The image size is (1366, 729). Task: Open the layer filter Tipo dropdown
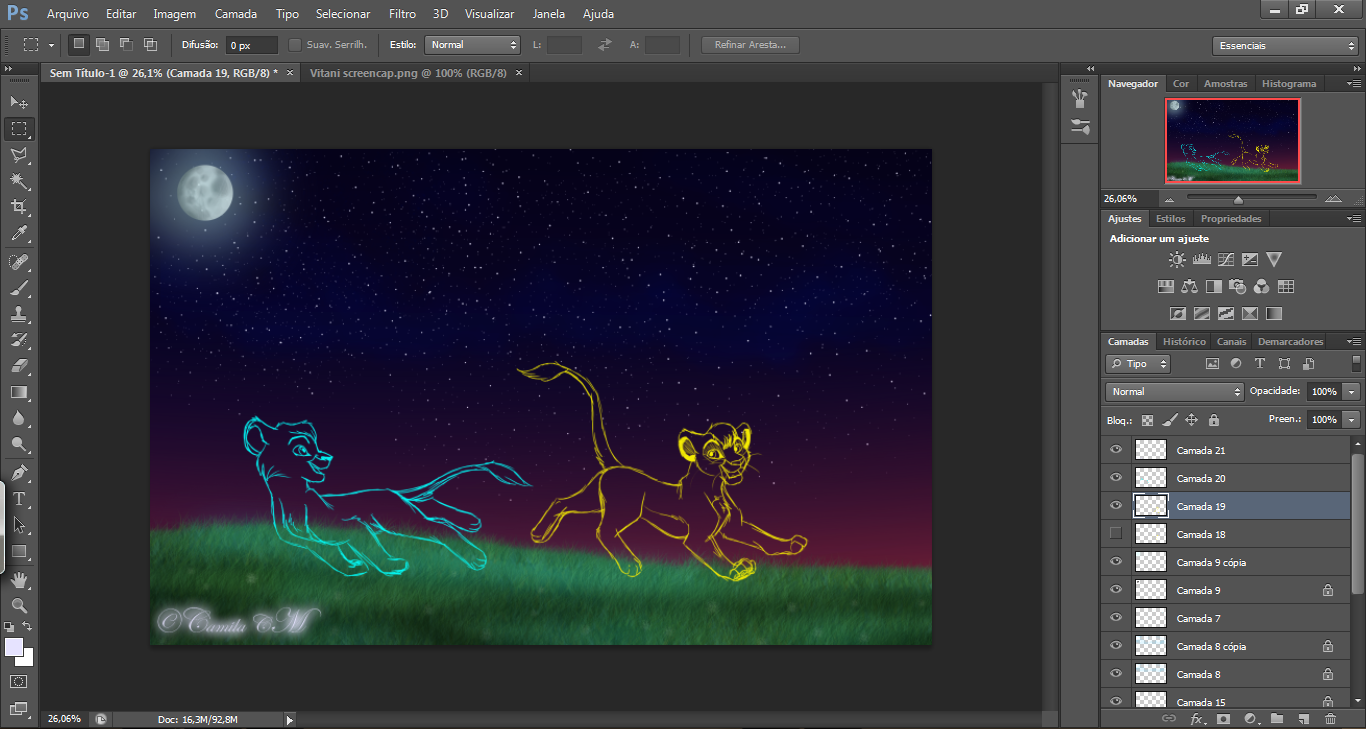[1138, 364]
